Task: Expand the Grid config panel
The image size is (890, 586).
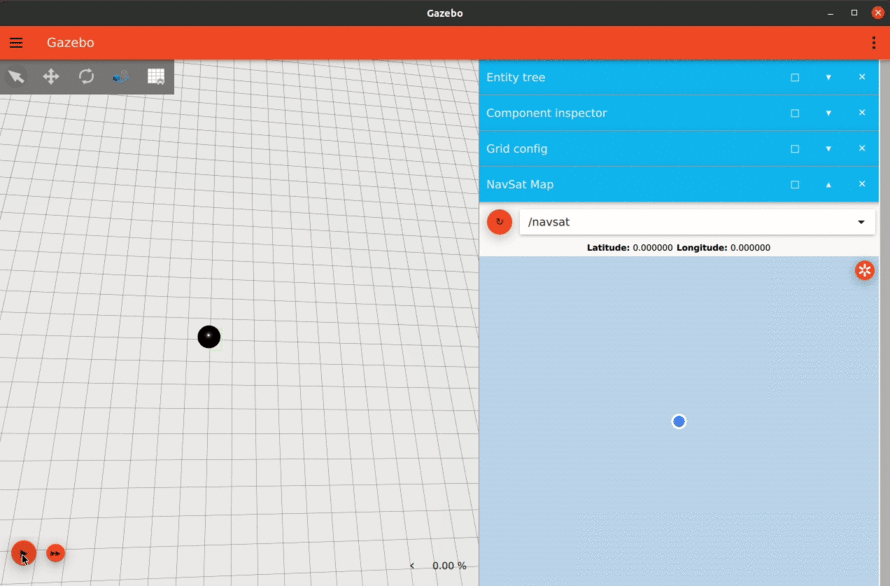Action: [x=829, y=149]
